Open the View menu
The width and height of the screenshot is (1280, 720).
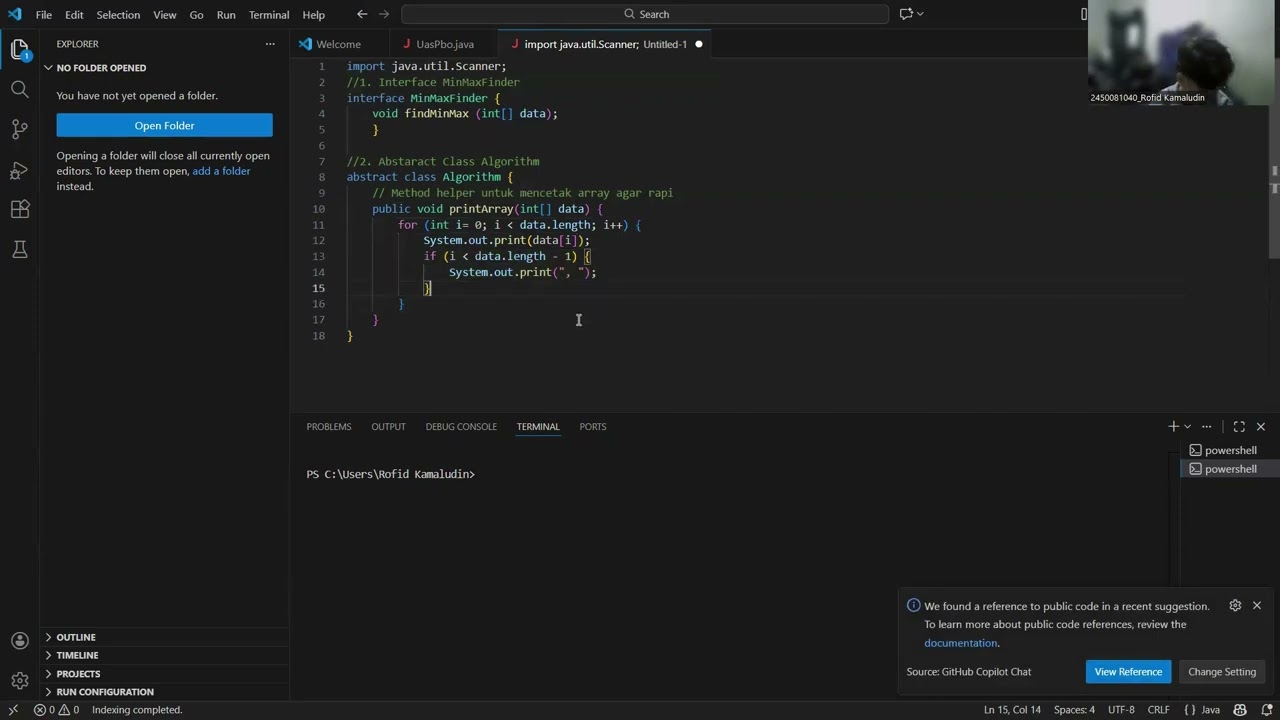pos(165,14)
